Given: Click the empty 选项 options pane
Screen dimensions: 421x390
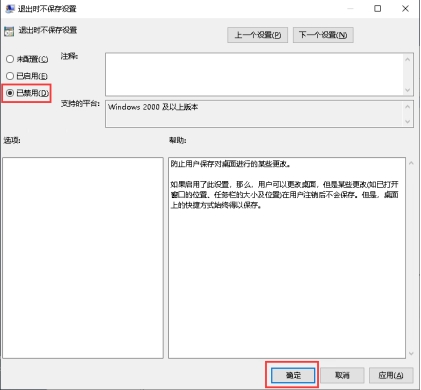Looking at the screenshot, I should 83,258.
